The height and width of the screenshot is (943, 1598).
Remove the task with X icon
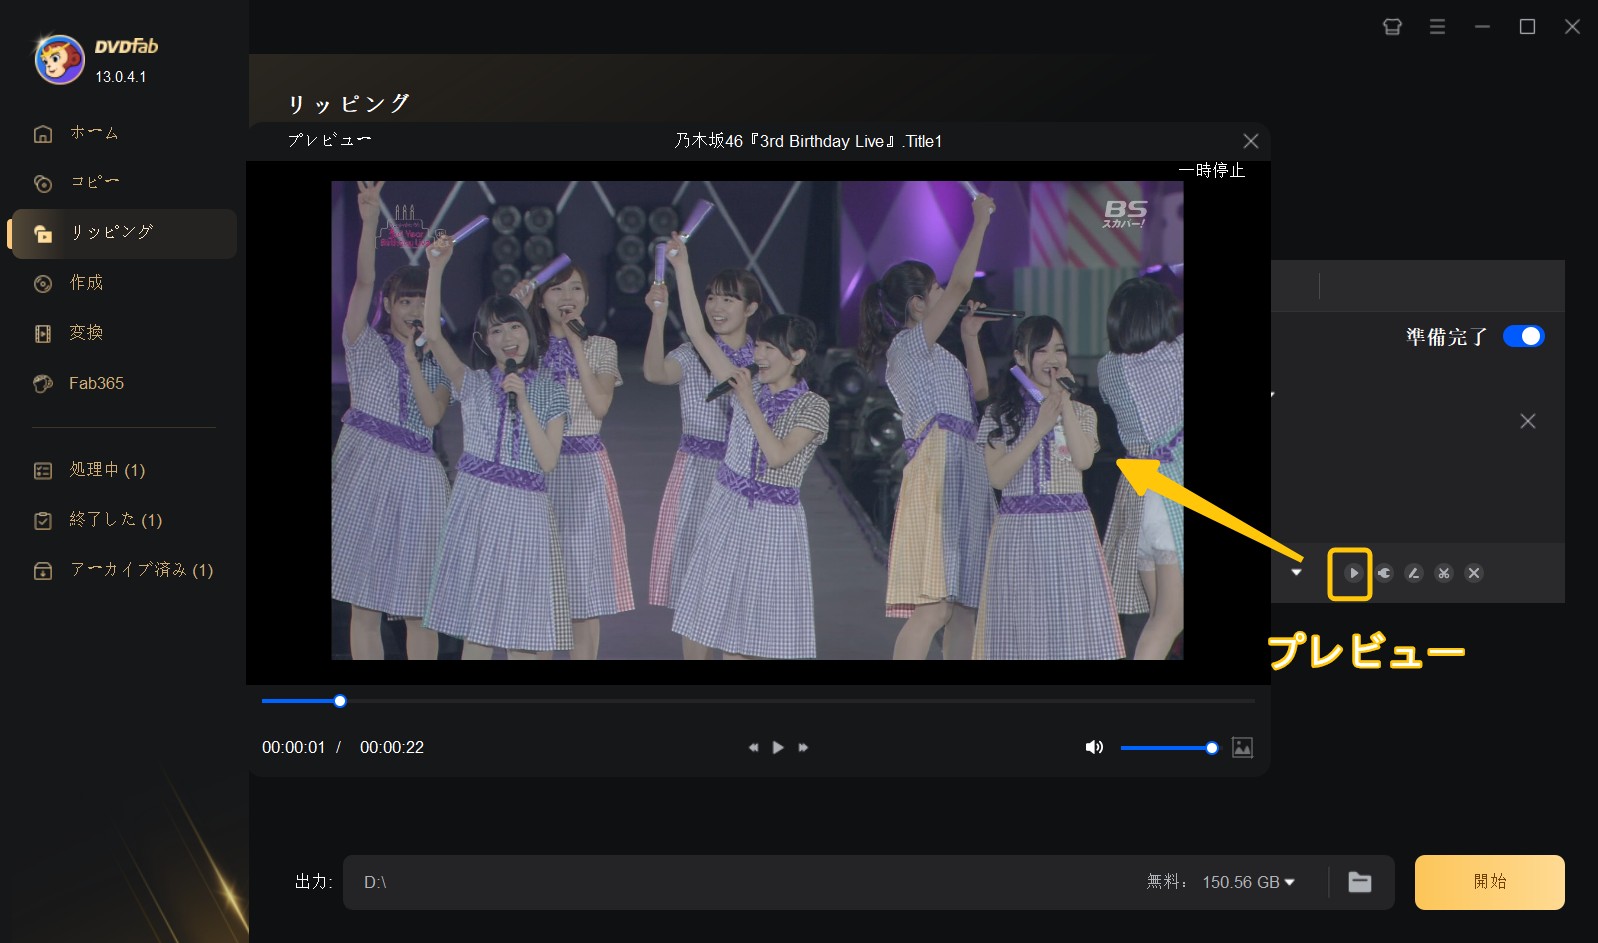click(x=1527, y=421)
